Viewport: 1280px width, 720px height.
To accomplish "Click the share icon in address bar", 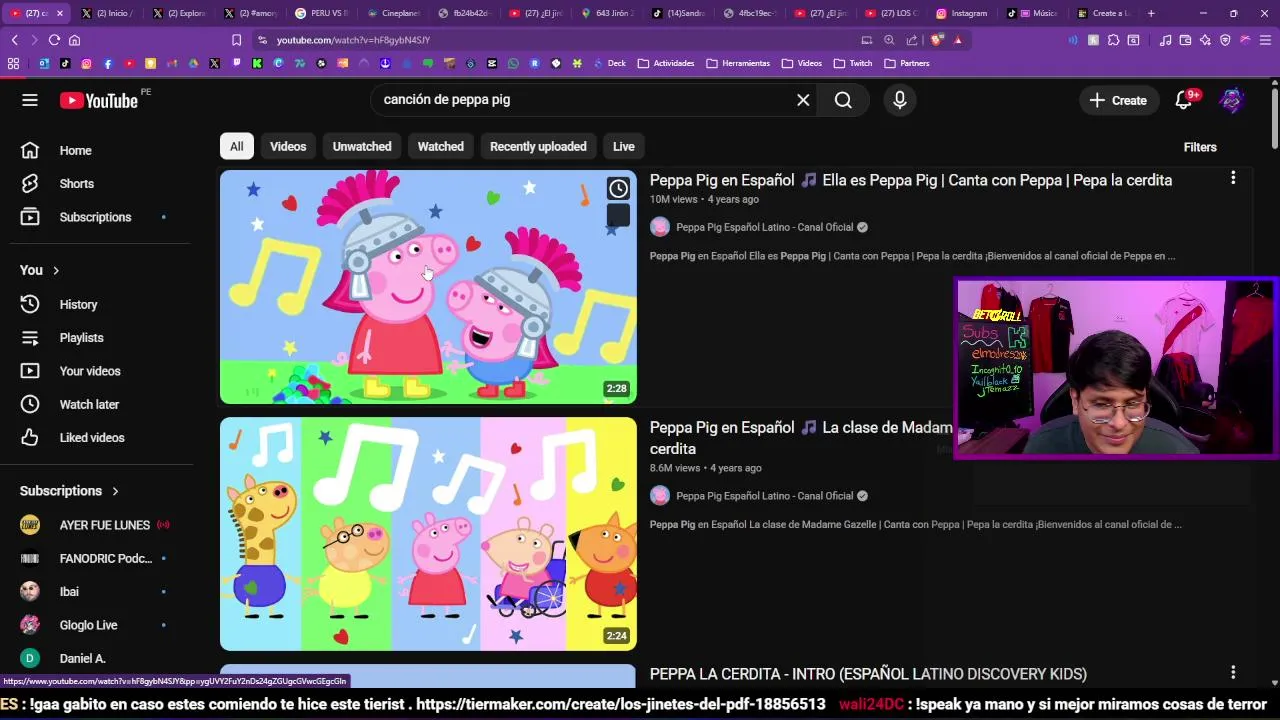I will pyautogui.click(x=912, y=40).
